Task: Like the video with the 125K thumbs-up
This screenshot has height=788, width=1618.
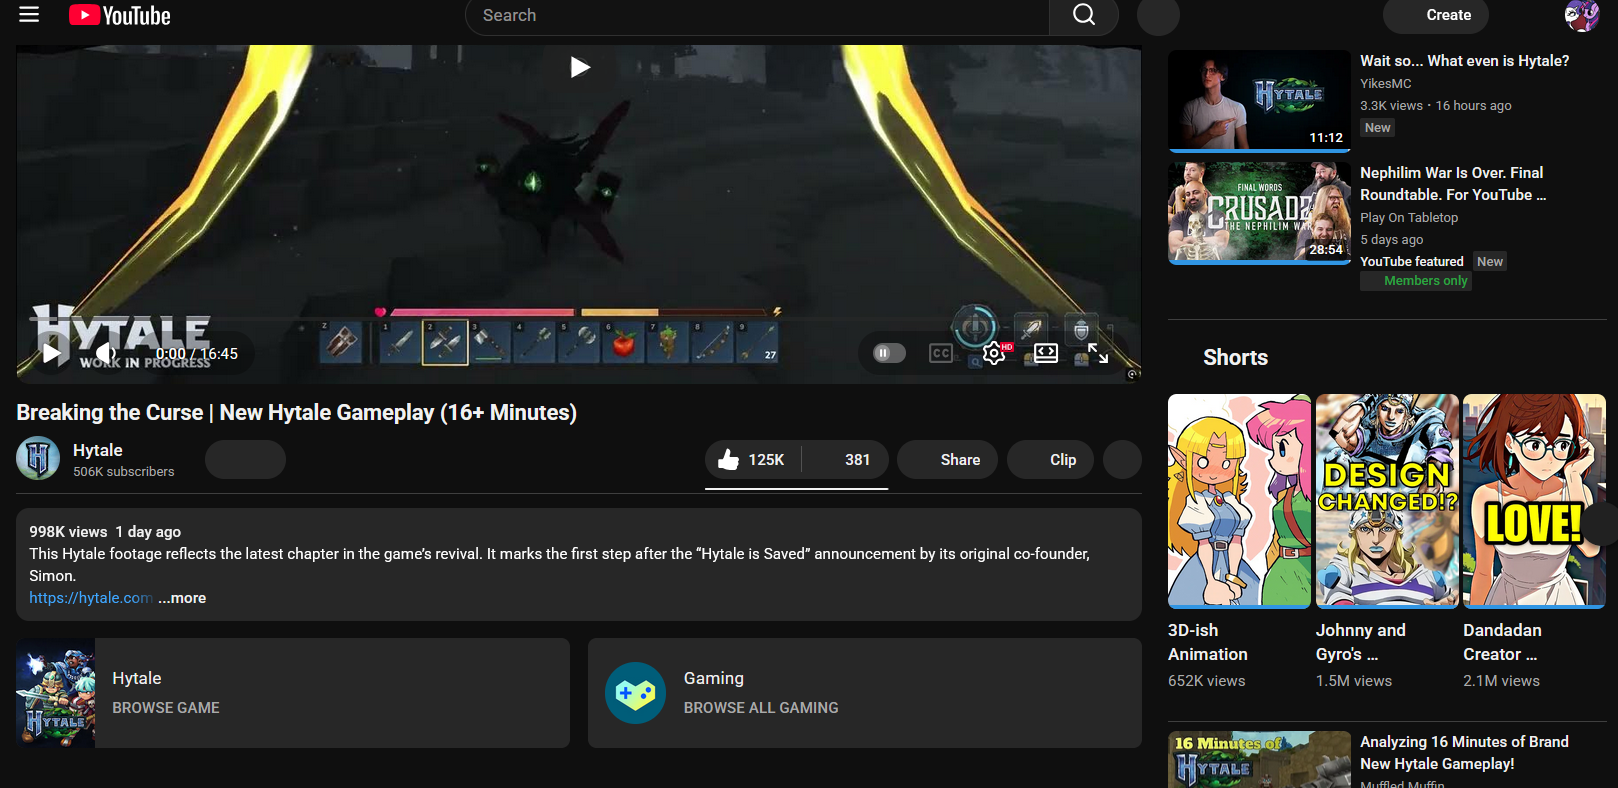Action: [x=753, y=460]
